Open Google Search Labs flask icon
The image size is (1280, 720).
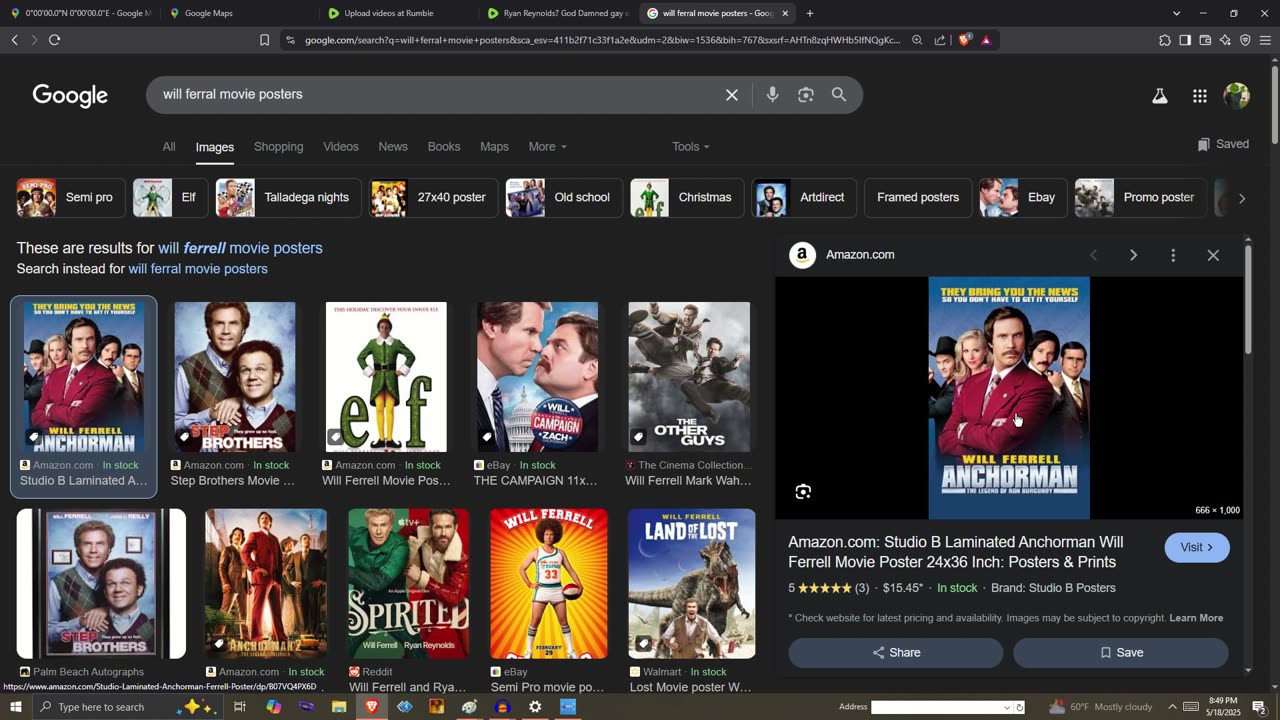[1160, 96]
